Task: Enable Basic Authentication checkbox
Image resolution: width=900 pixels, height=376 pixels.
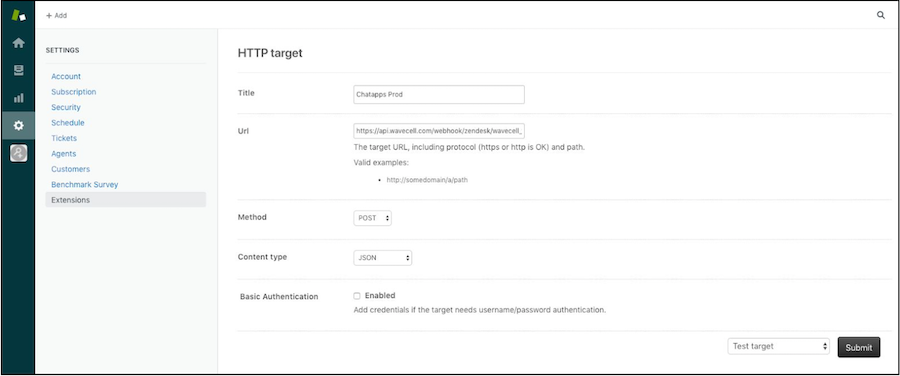Action: (x=357, y=296)
